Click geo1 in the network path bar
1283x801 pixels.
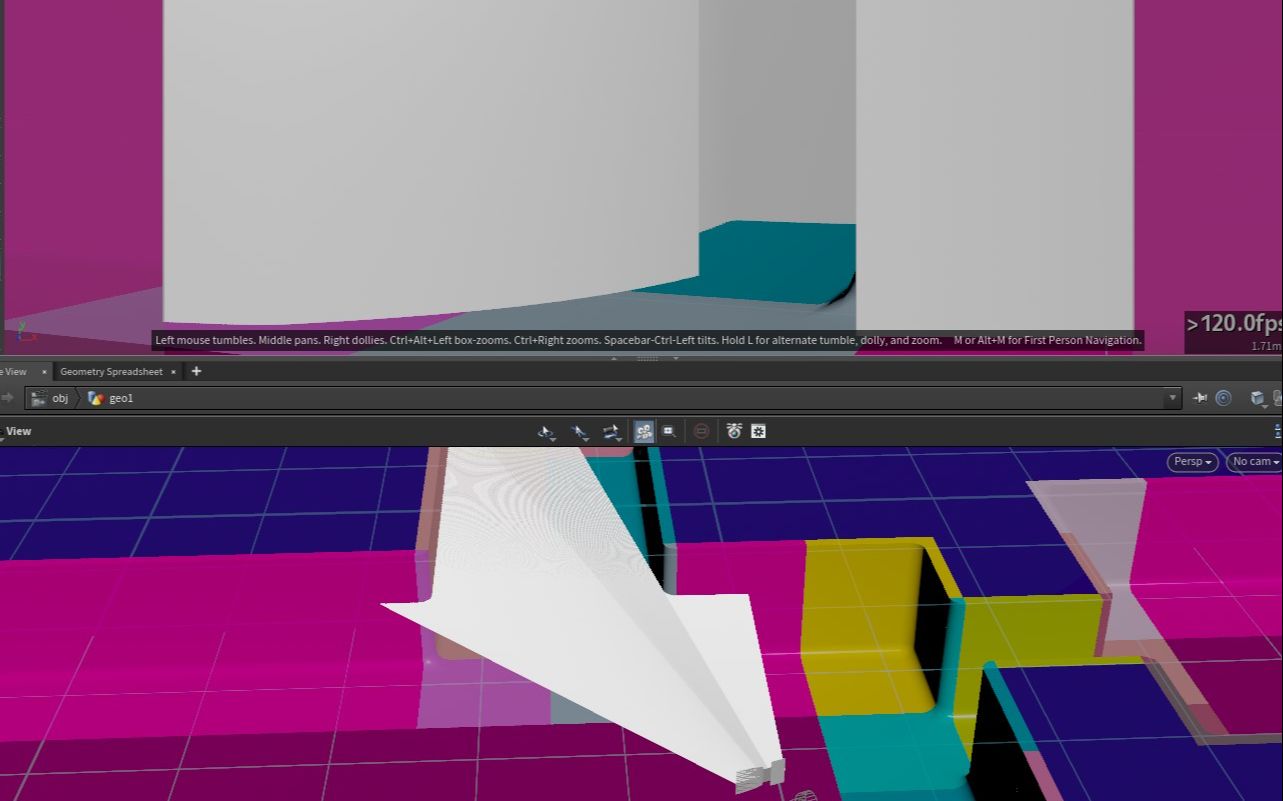[x=122, y=398]
